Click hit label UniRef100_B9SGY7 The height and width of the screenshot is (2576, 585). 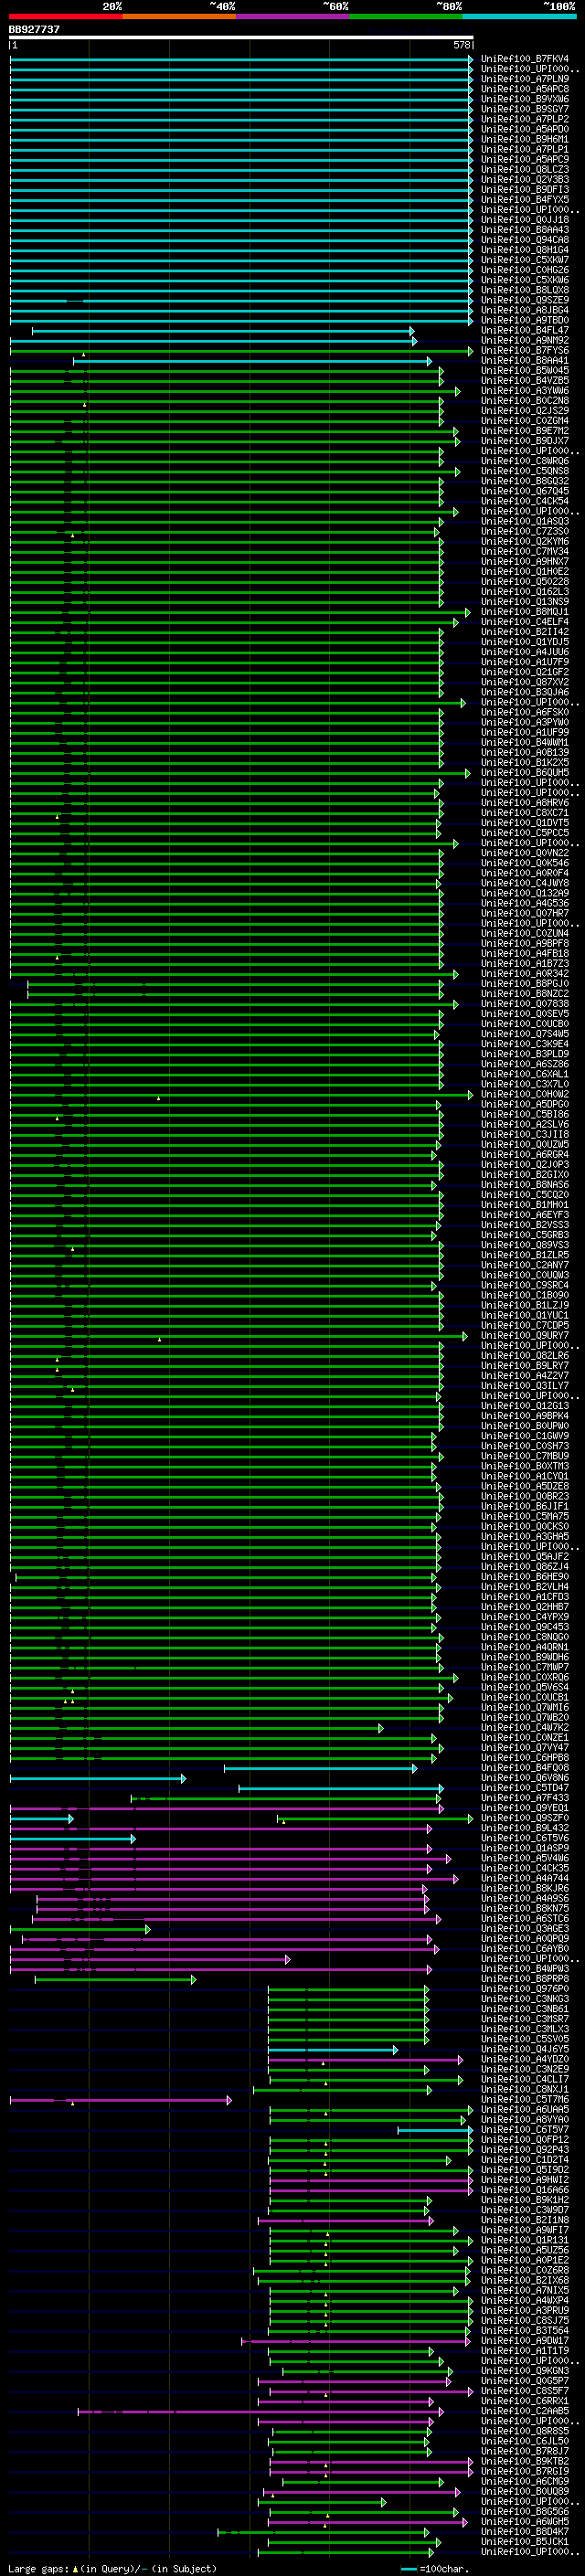pyautogui.click(x=525, y=109)
